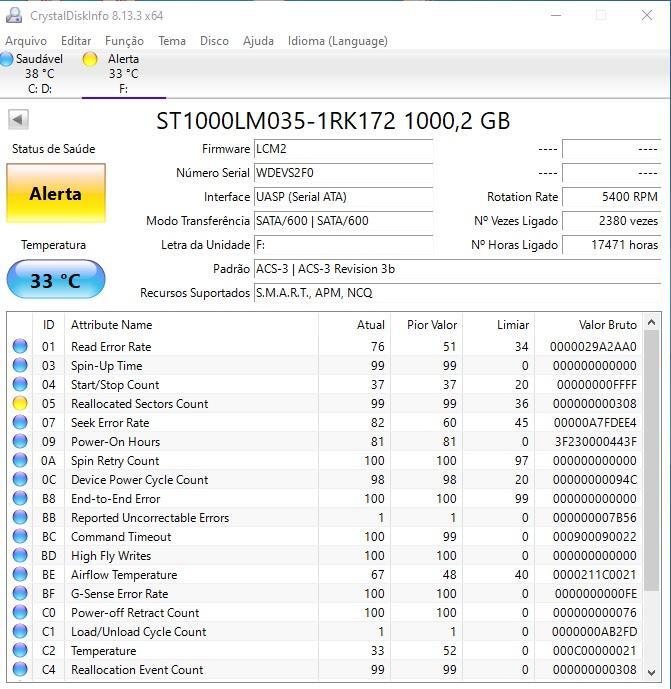Viewport: 671px width, 689px height.
Task: Open the Função menu
Action: click(x=124, y=41)
